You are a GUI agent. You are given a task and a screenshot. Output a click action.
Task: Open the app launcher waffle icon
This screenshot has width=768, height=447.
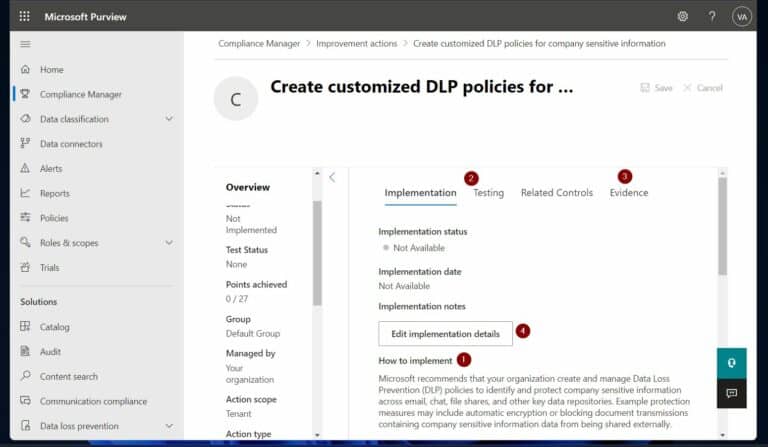pos(24,17)
